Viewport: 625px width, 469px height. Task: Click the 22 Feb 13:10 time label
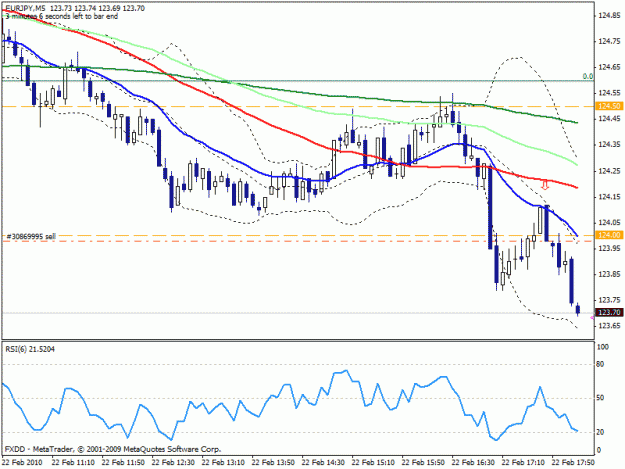[x=223, y=462]
